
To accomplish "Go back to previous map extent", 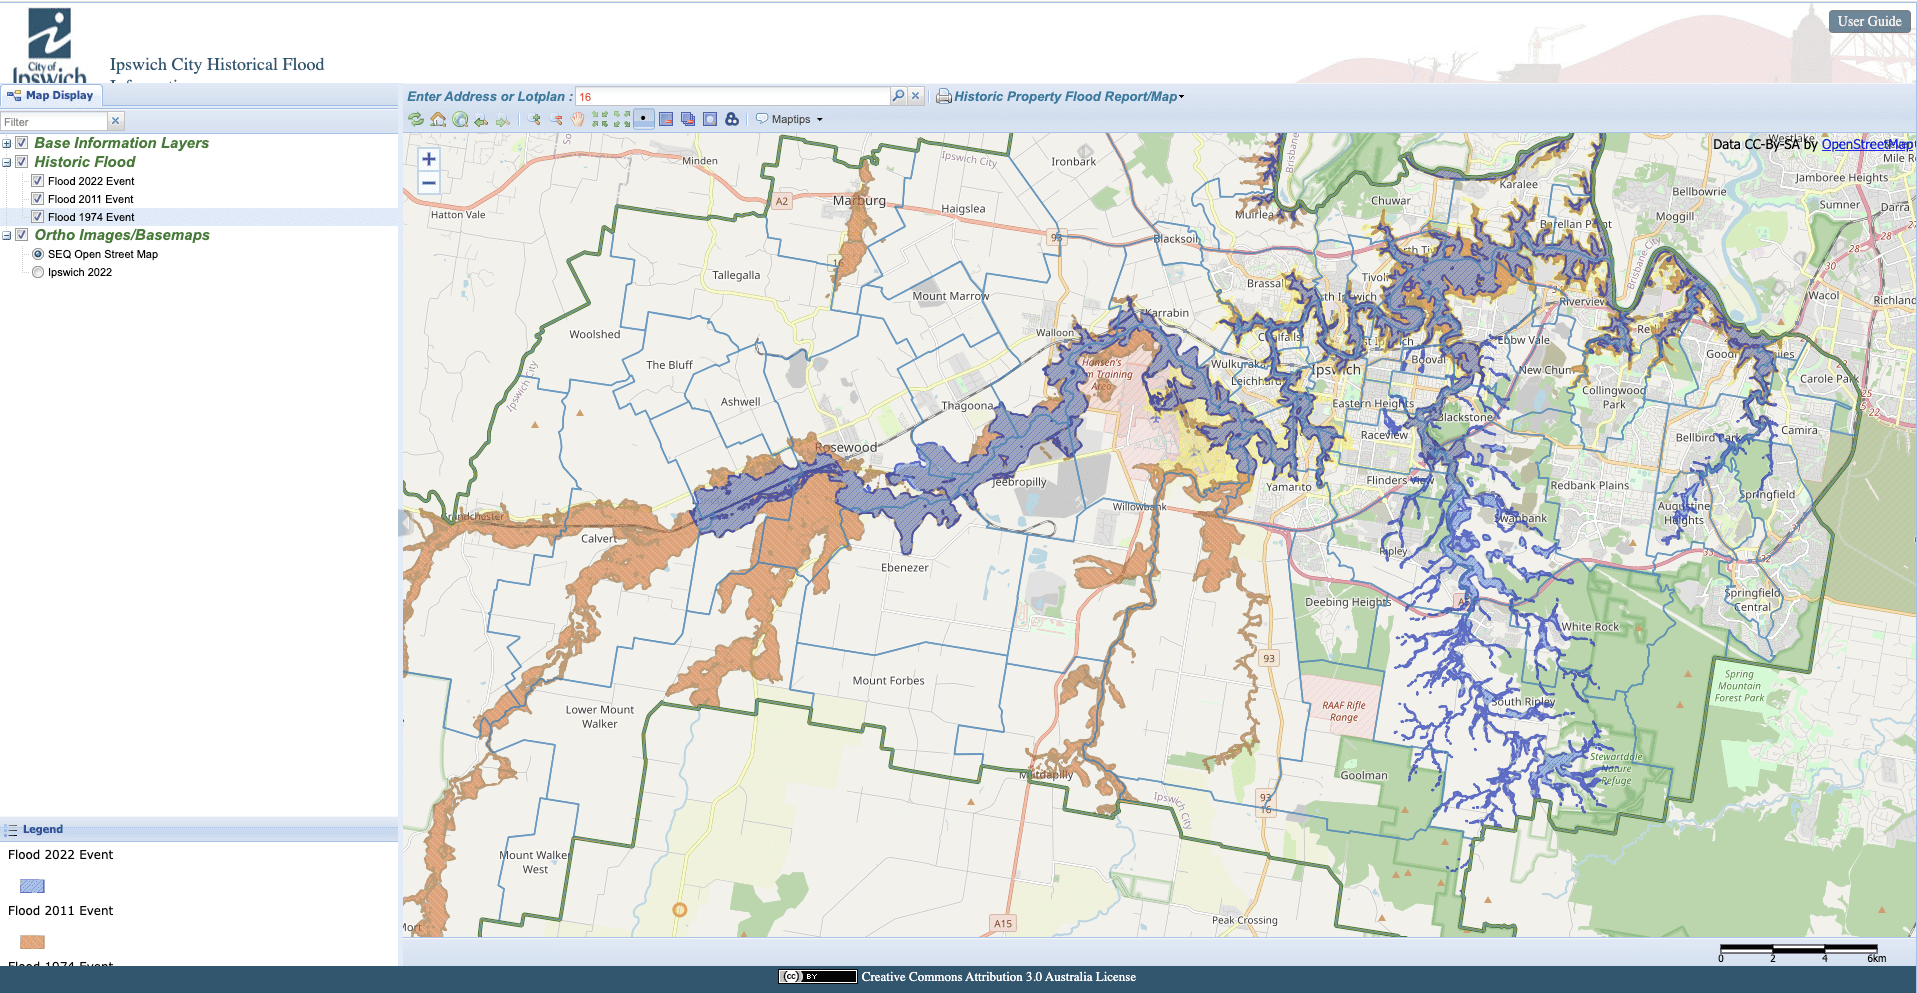I will point(482,119).
